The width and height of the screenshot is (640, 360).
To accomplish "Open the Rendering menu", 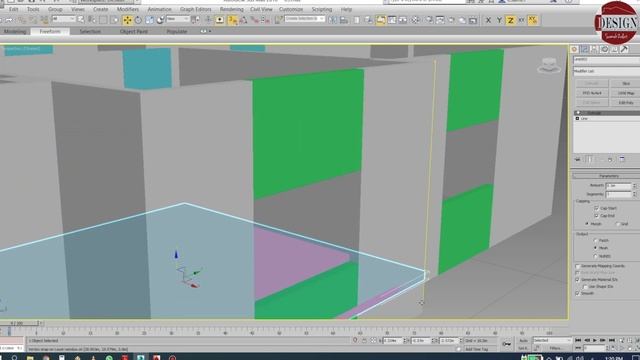I will coord(231,9).
